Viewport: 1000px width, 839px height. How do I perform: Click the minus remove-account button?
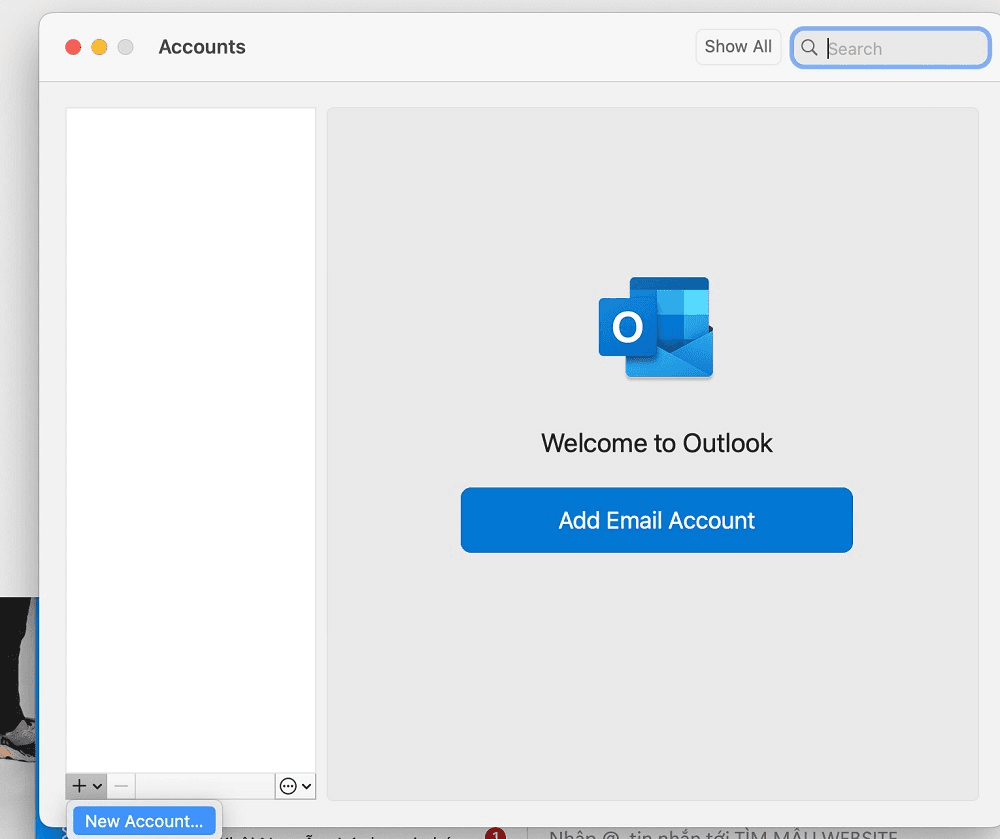click(x=121, y=786)
